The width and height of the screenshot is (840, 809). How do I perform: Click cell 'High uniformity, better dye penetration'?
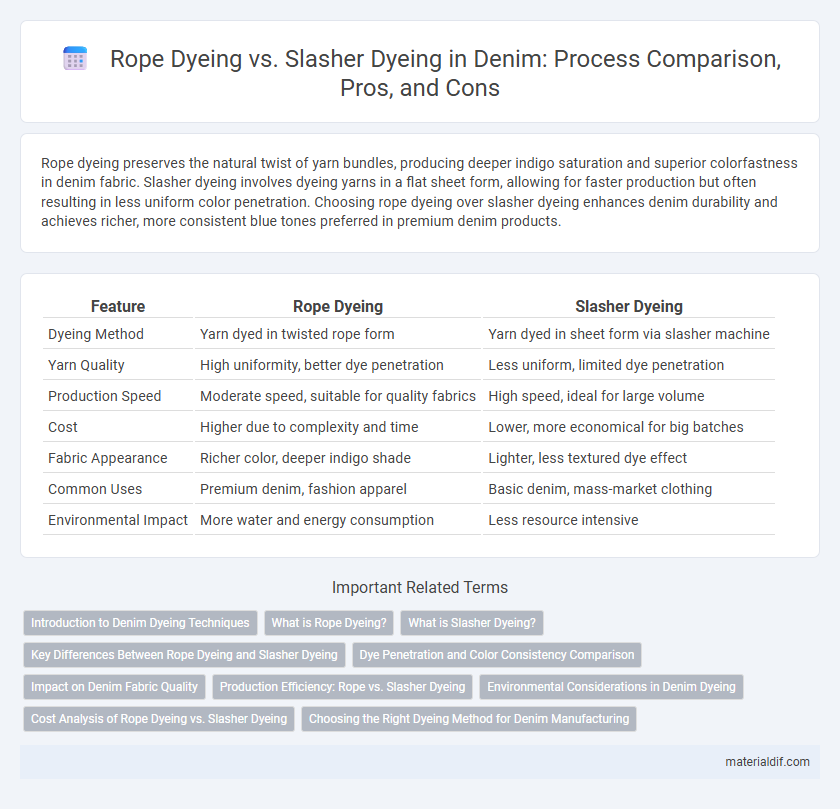pos(321,365)
